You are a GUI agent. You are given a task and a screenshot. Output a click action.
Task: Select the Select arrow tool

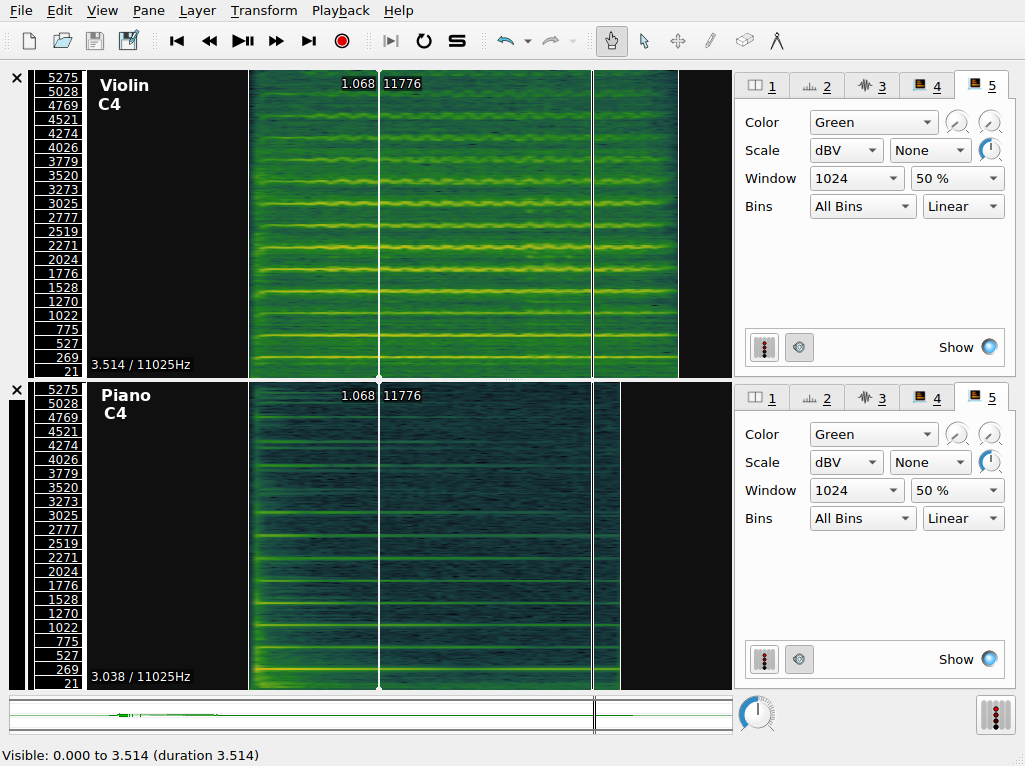645,41
